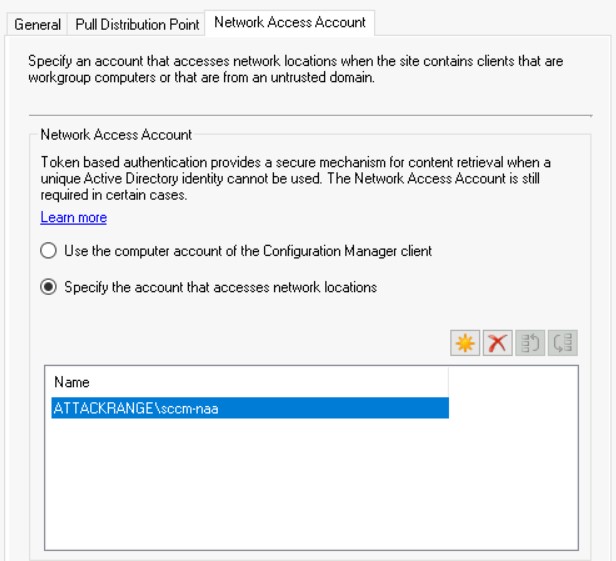Click the red X delete account icon
Image resolution: width=616 pixels, height=561 pixels.
coord(497,343)
